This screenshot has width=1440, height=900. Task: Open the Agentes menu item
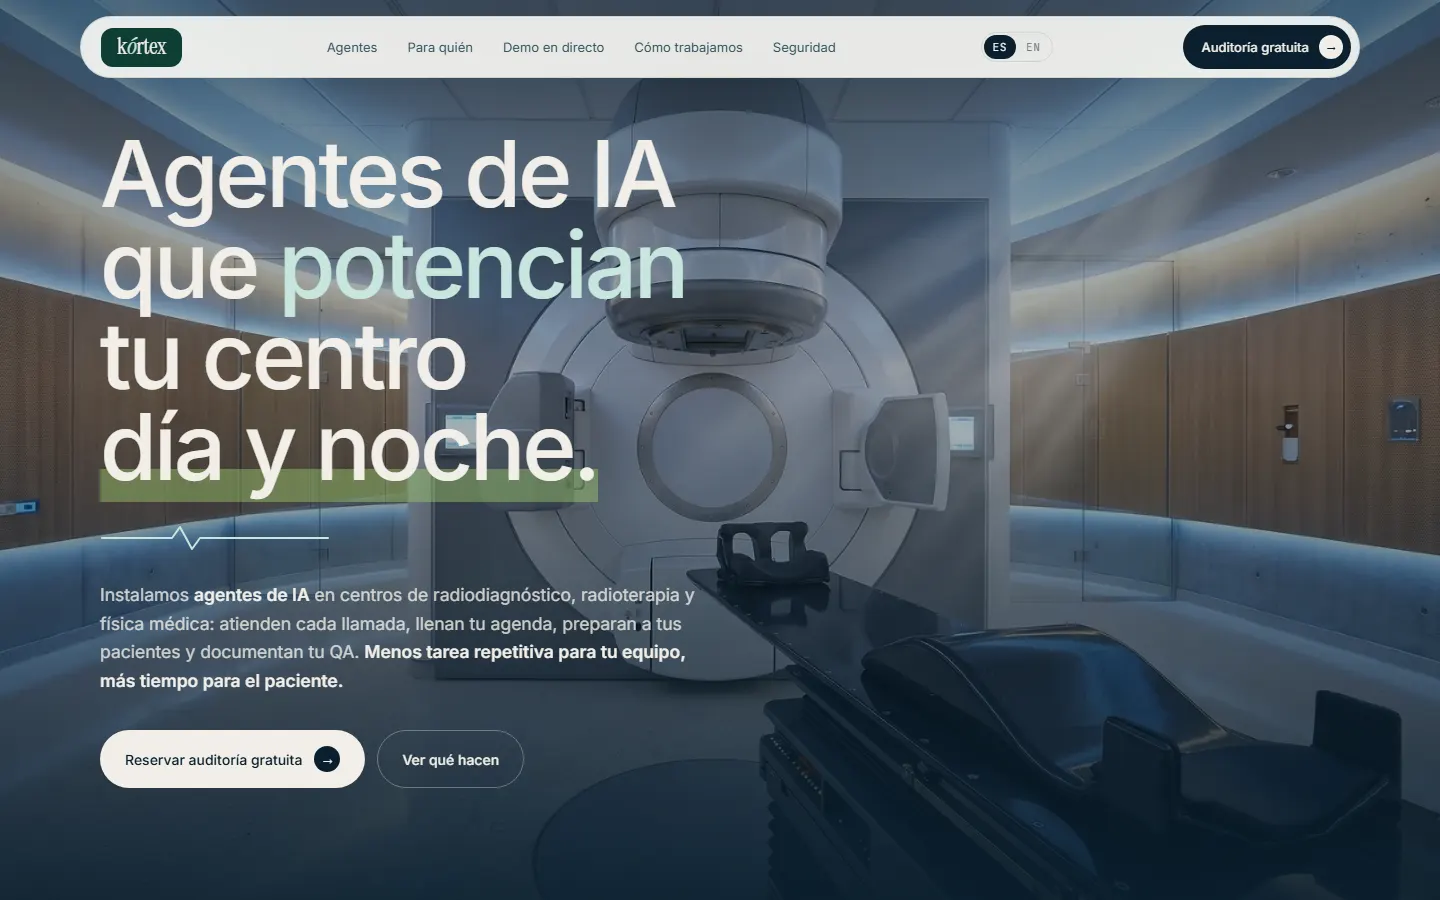coord(352,47)
